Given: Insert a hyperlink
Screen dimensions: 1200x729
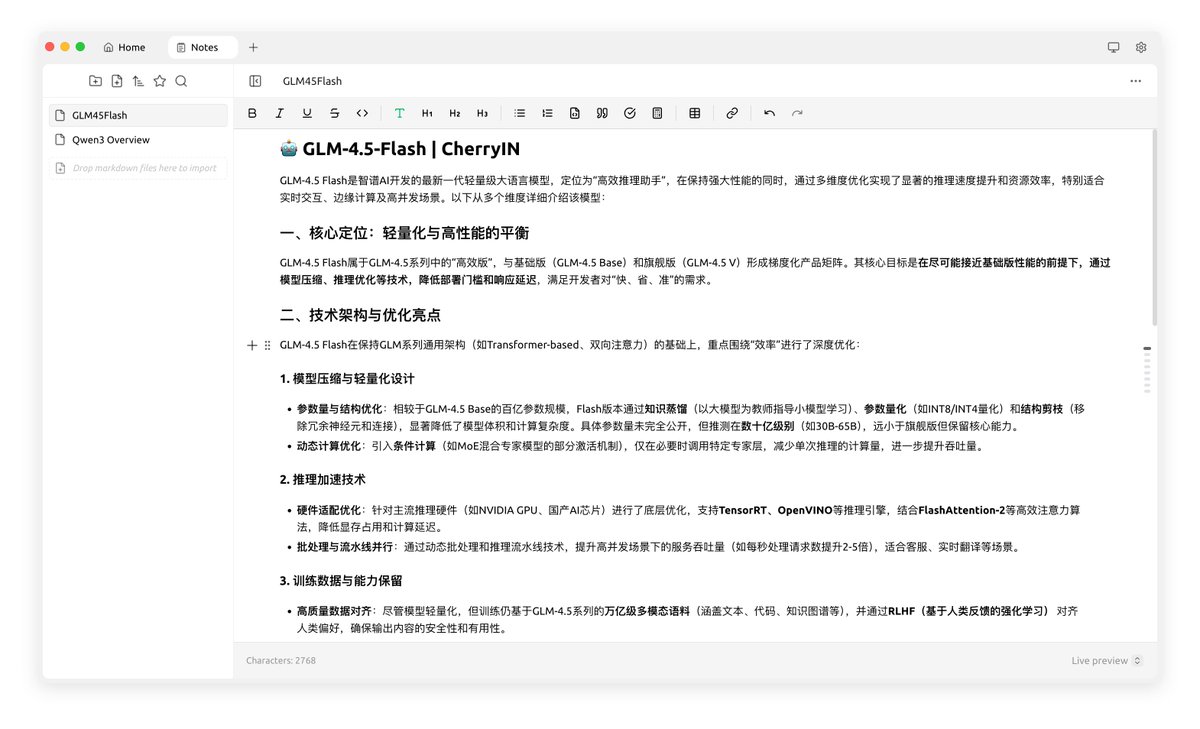Looking at the screenshot, I should click(732, 113).
